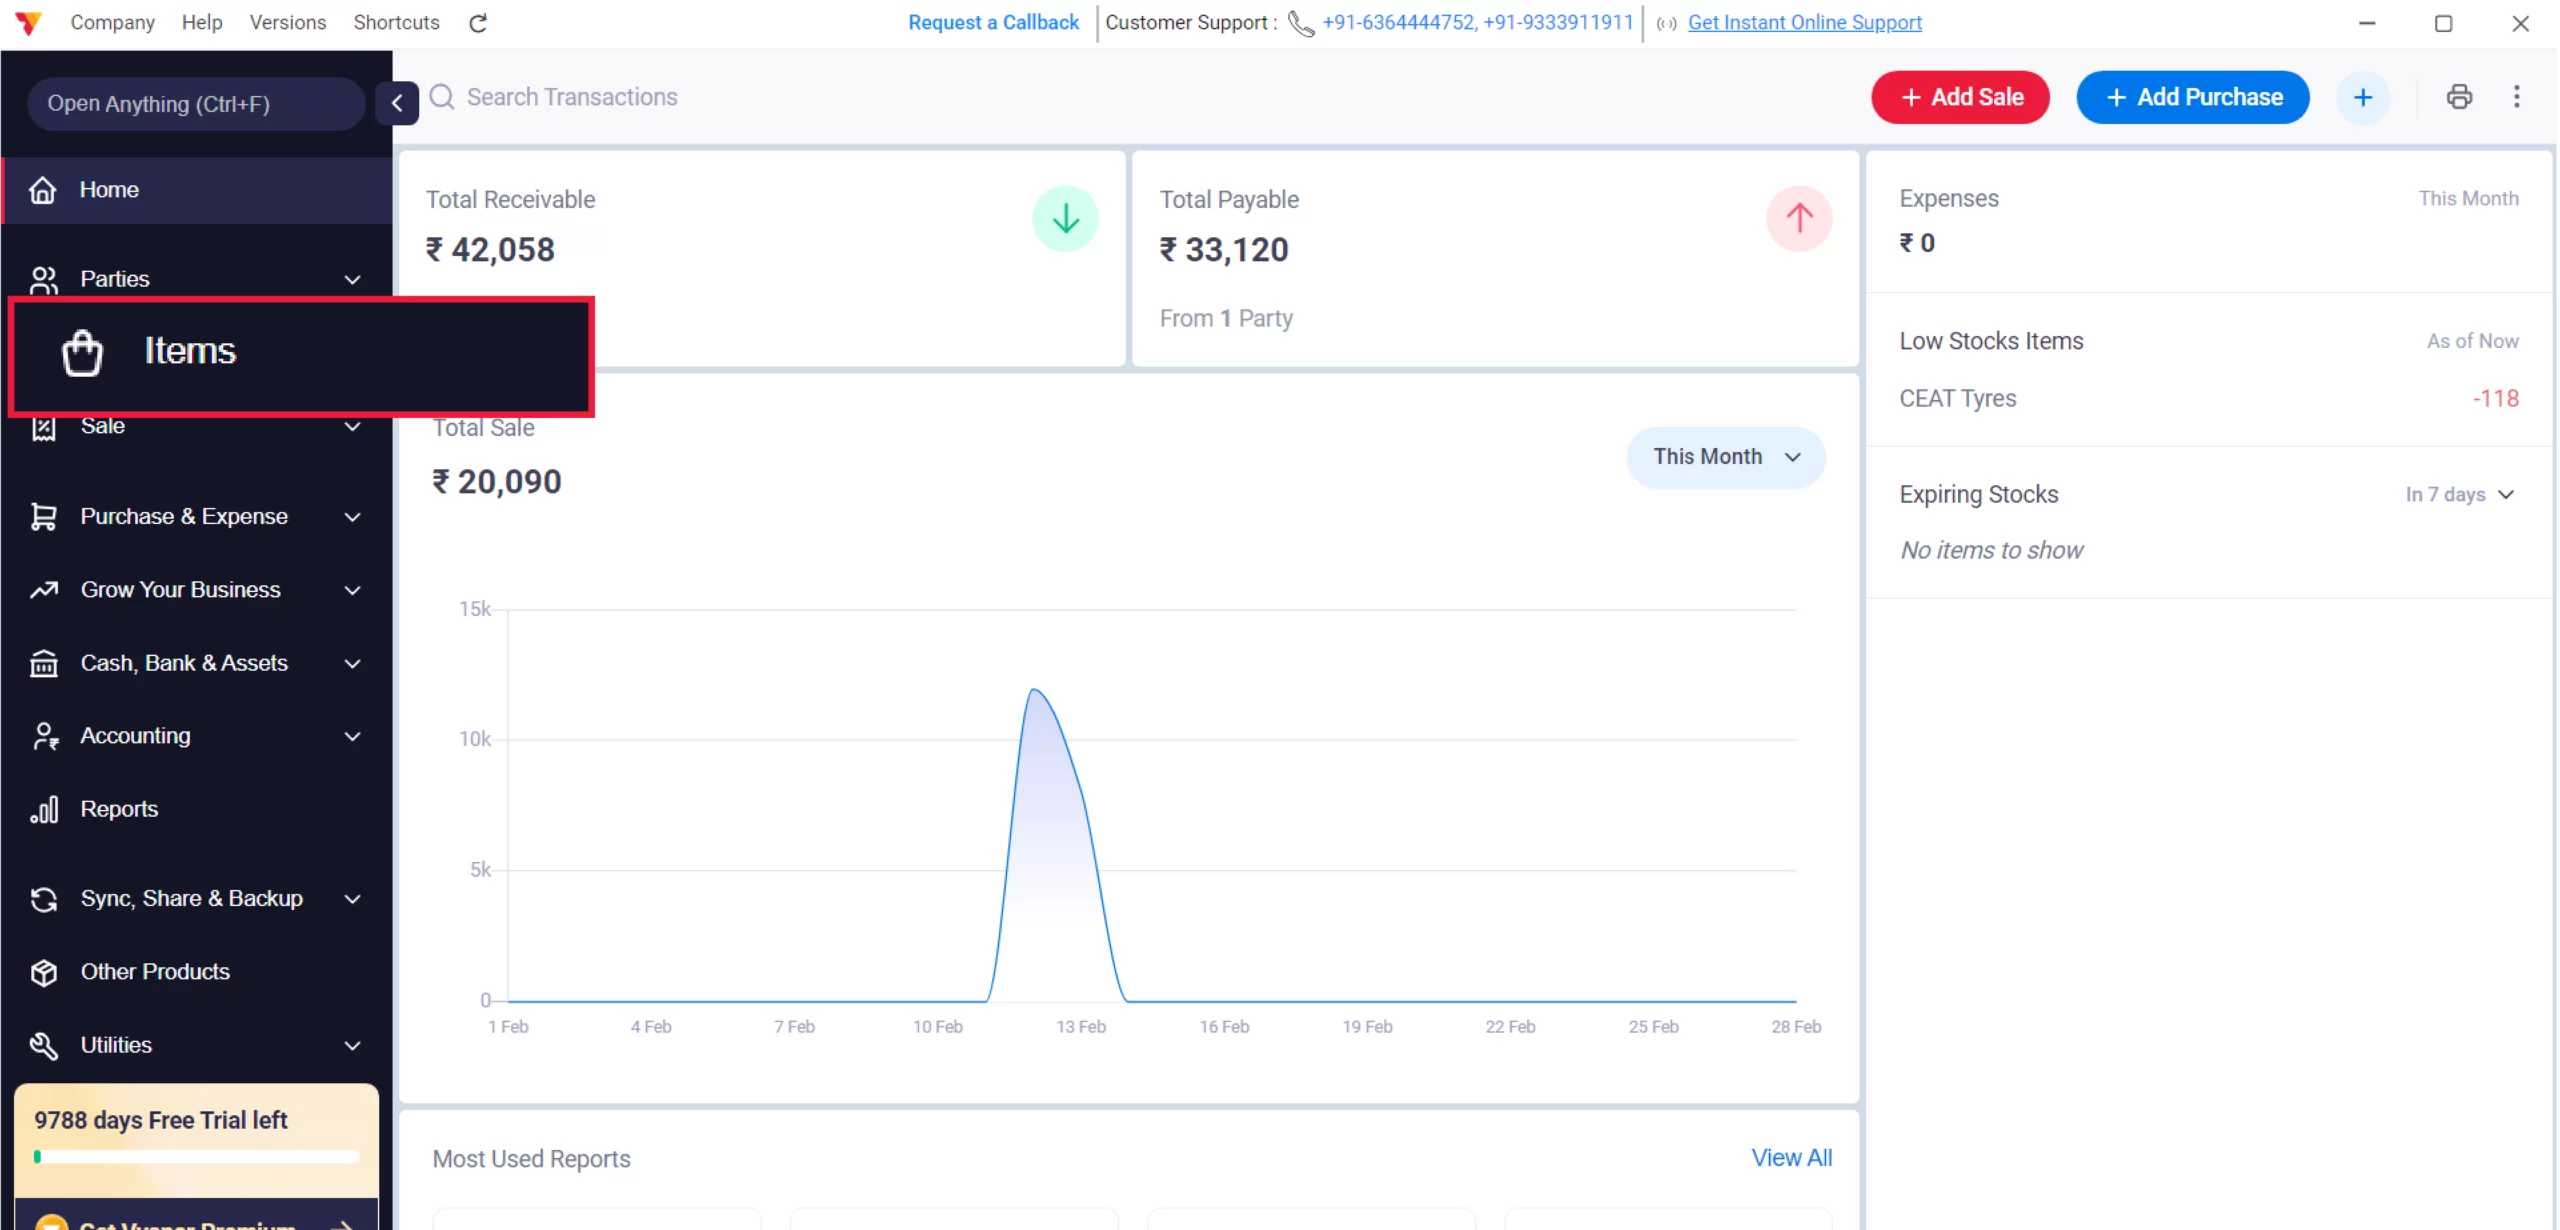The width and height of the screenshot is (2560, 1230).
Task: Click the red Total Payable up-arrow icon
Action: click(1798, 218)
